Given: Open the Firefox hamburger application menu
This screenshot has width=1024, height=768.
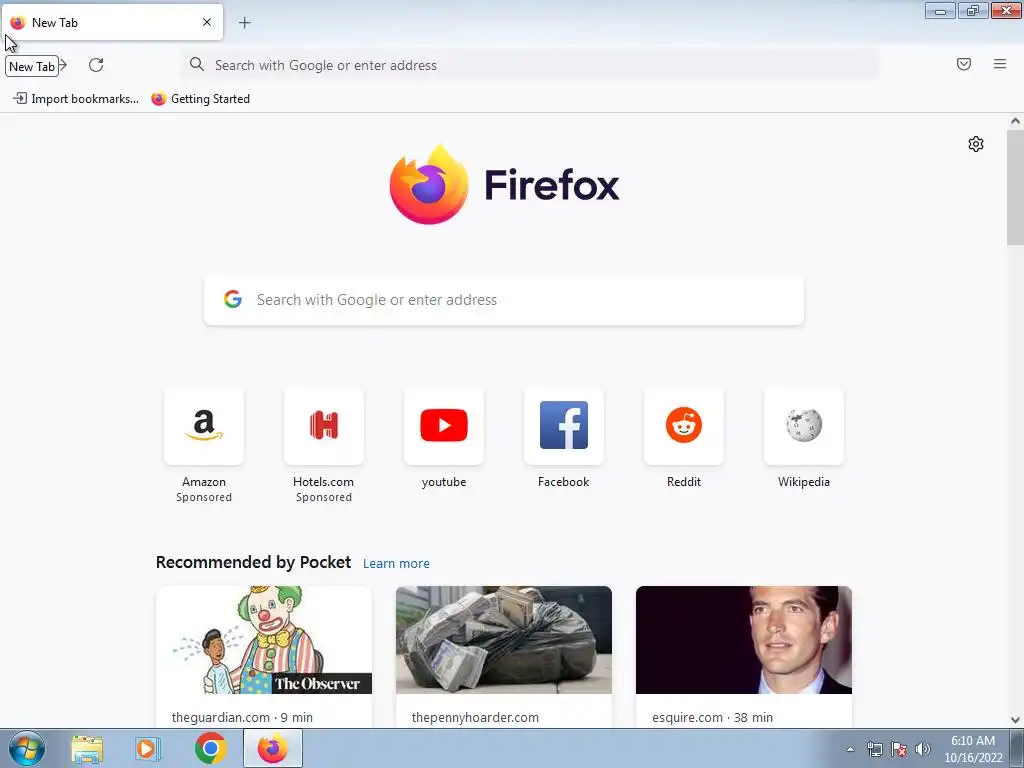Looking at the screenshot, I should 999,64.
